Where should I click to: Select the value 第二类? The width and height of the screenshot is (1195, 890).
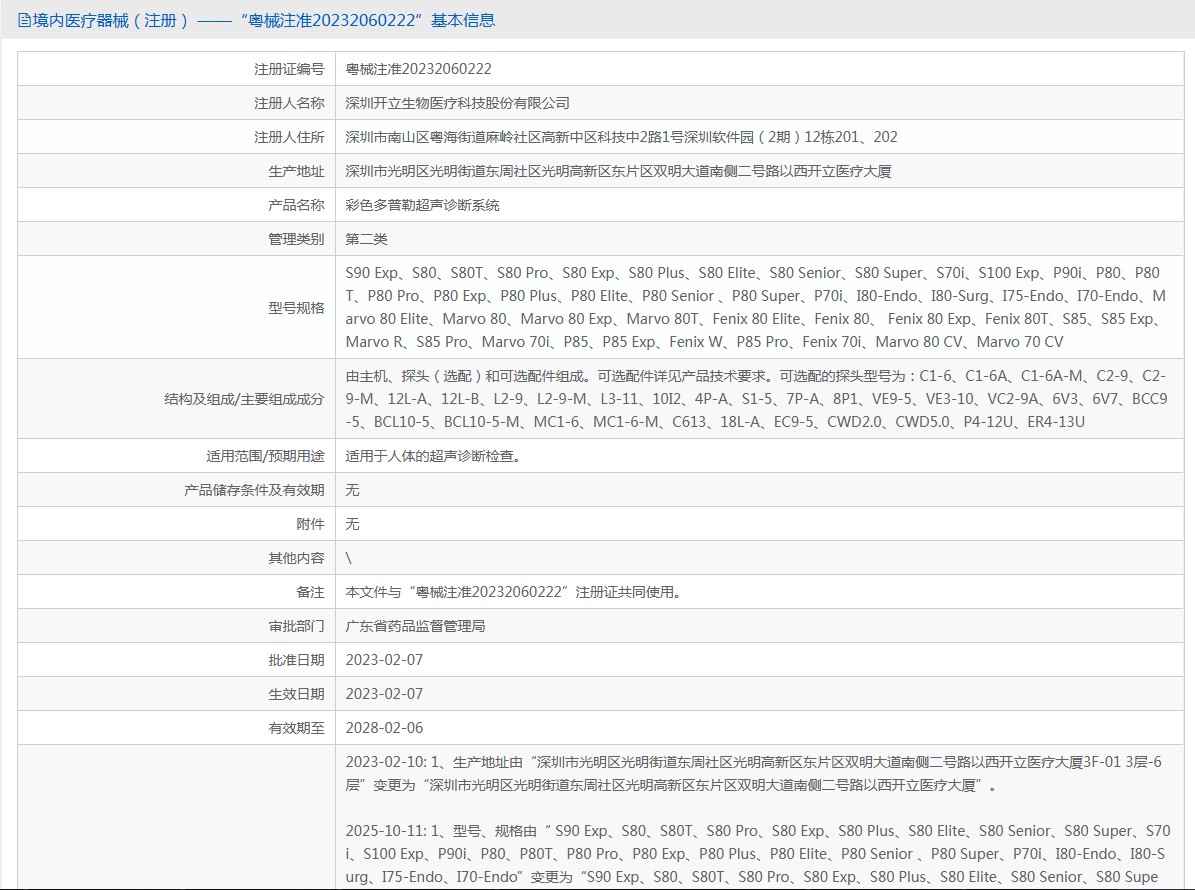pyautogui.click(x=367, y=239)
